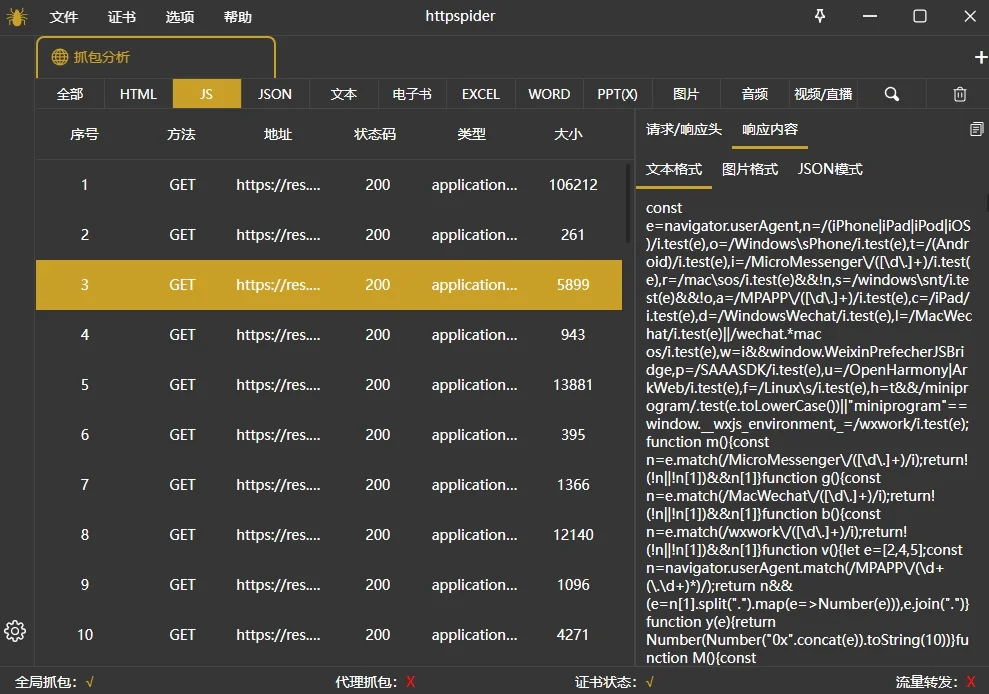
Task: Toggle 全局抓包 status checkmark
Action: pos(90,682)
